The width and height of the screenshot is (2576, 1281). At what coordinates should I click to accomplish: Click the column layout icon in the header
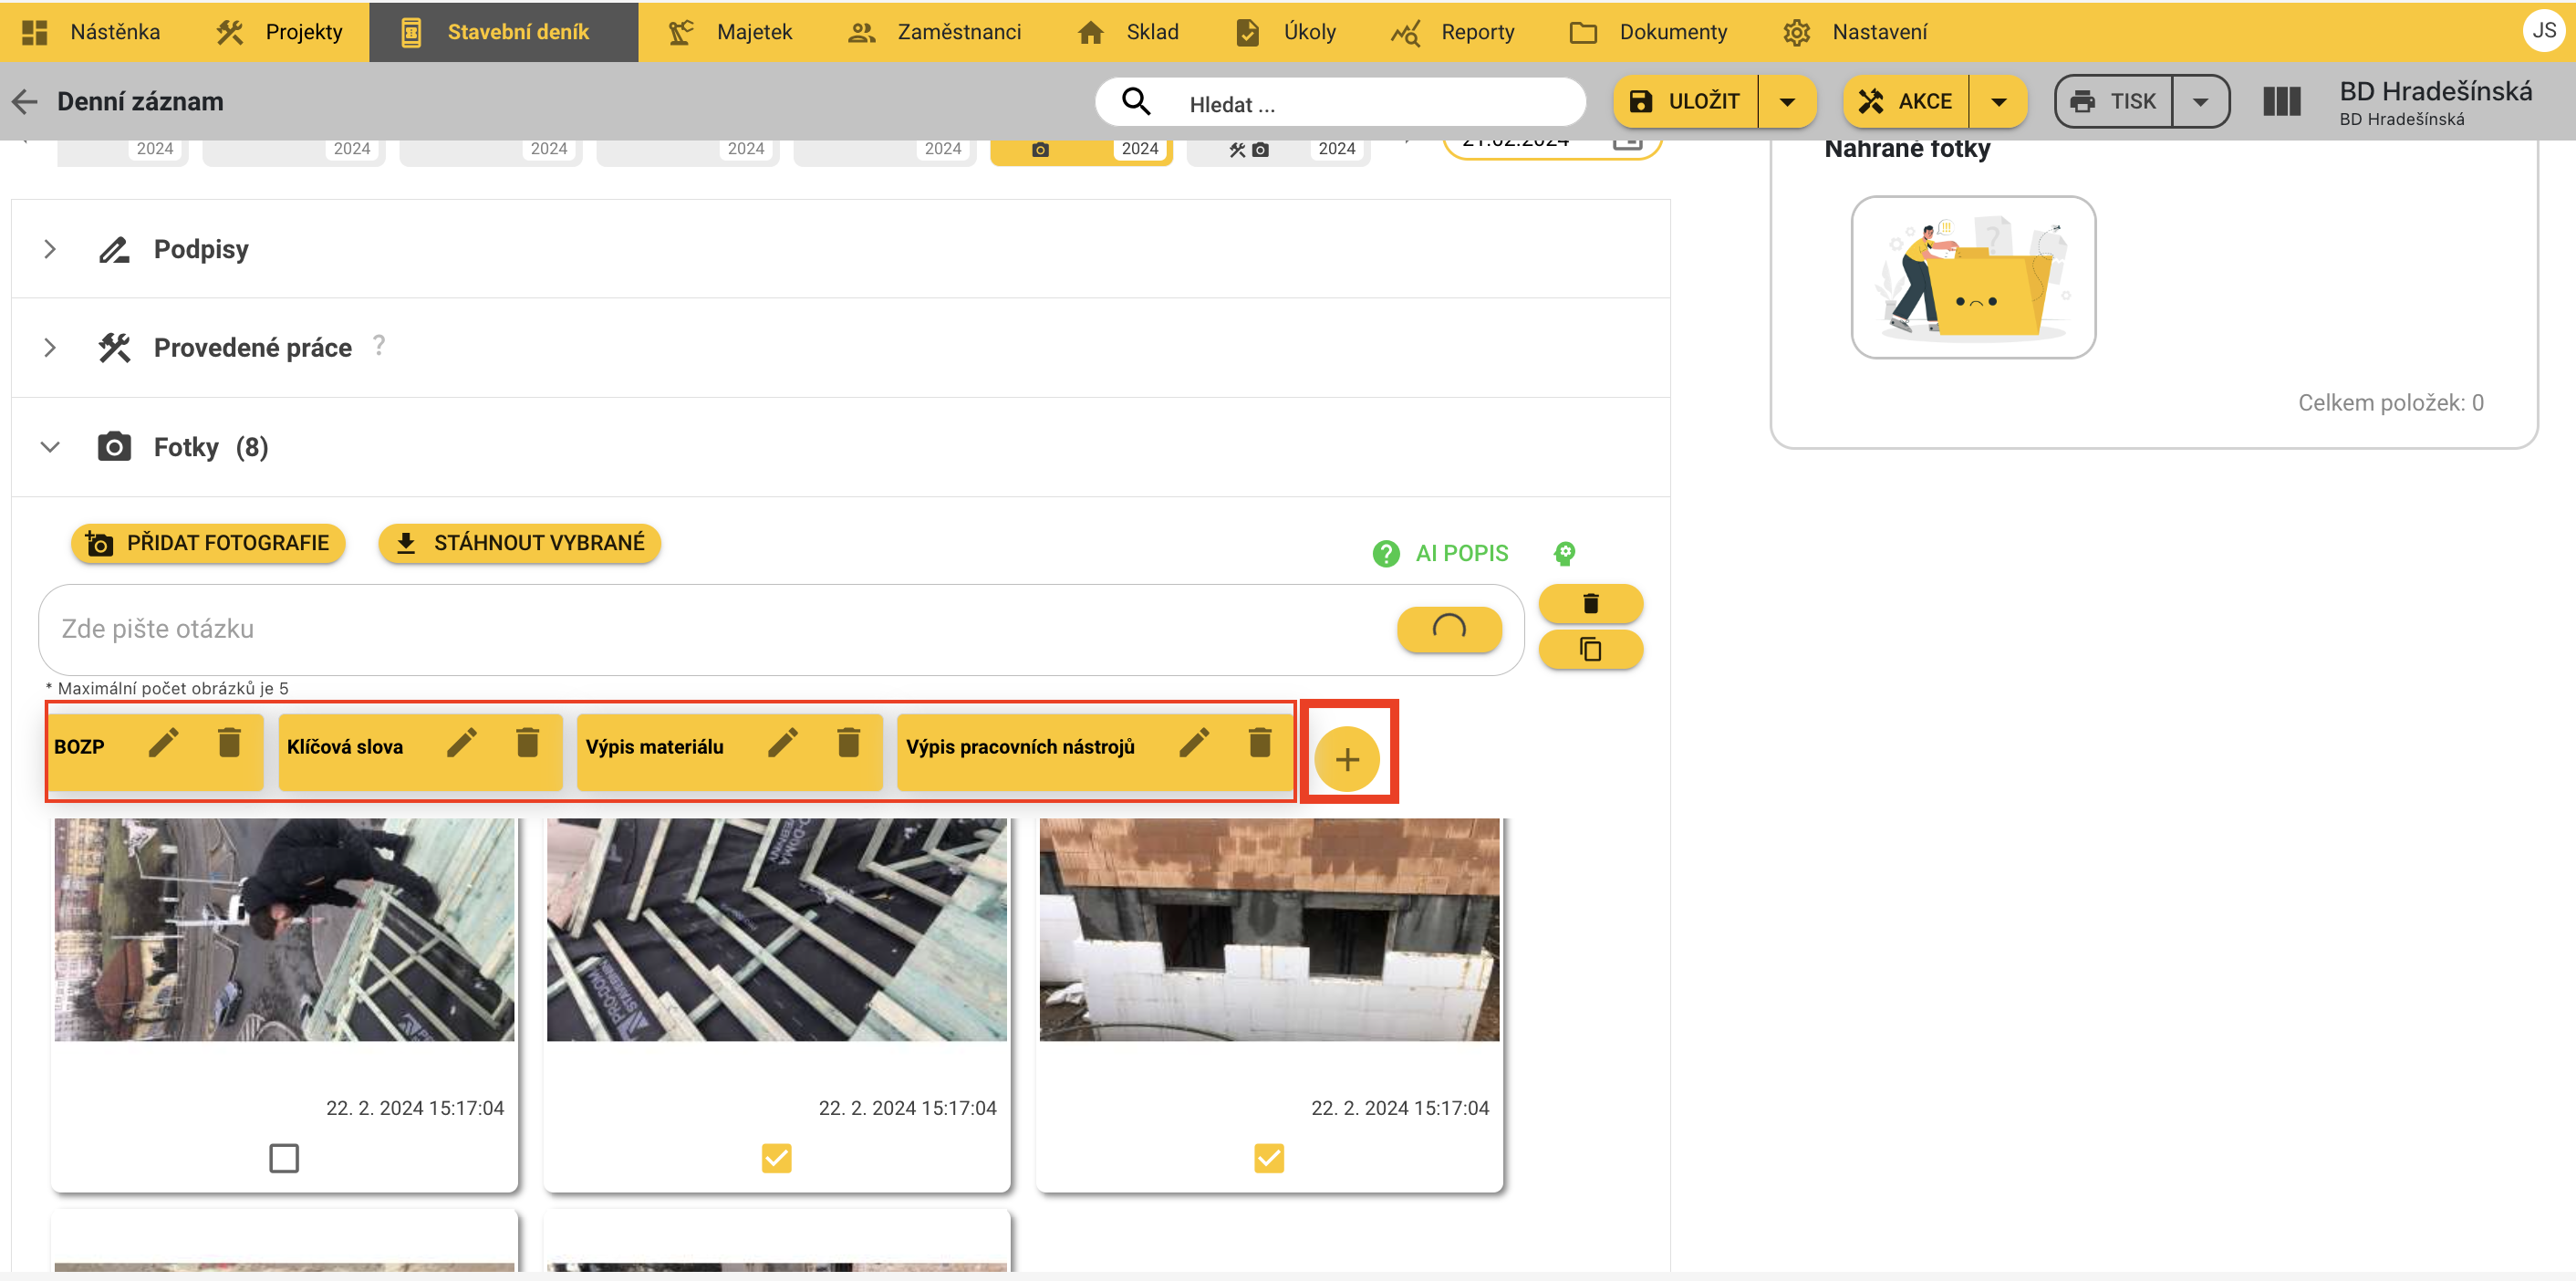[2281, 101]
